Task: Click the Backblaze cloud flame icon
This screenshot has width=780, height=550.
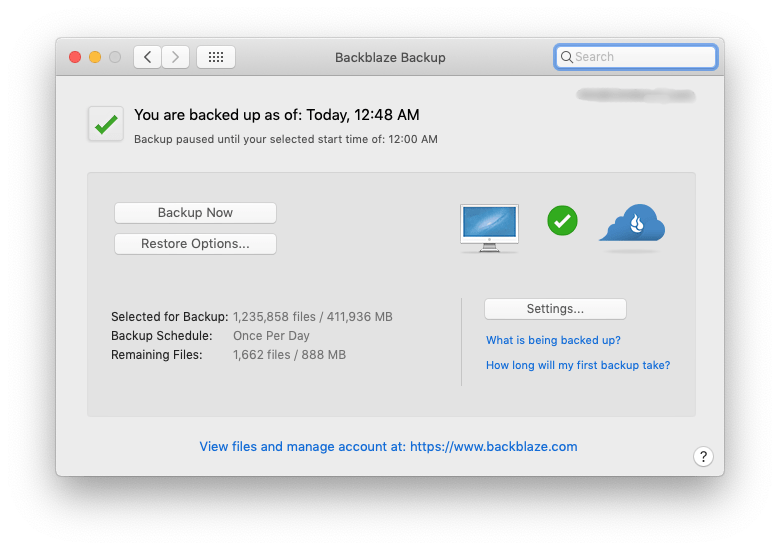Action: pos(633,223)
